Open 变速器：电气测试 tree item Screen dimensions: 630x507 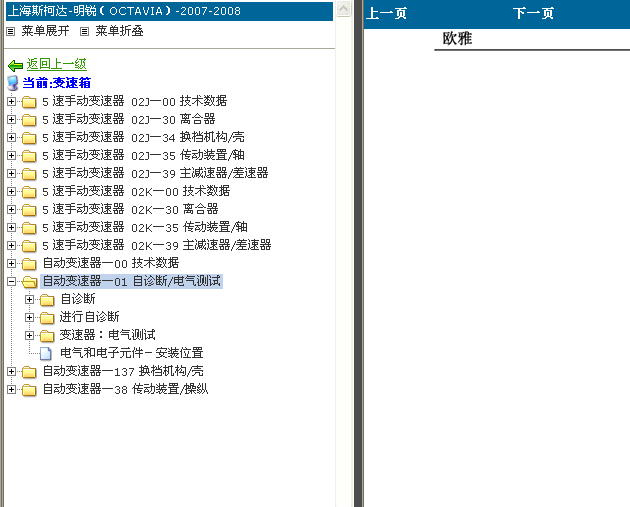click(108, 335)
